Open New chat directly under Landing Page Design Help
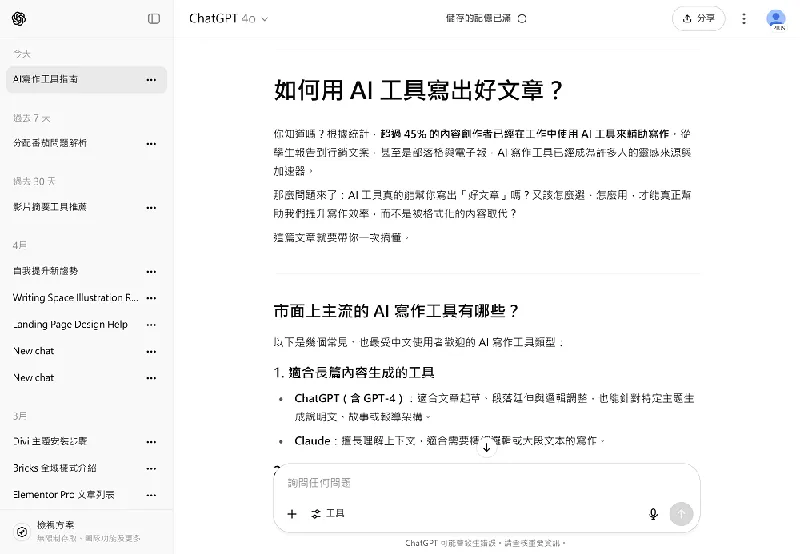Image resolution: width=800 pixels, height=554 pixels. tap(87, 351)
